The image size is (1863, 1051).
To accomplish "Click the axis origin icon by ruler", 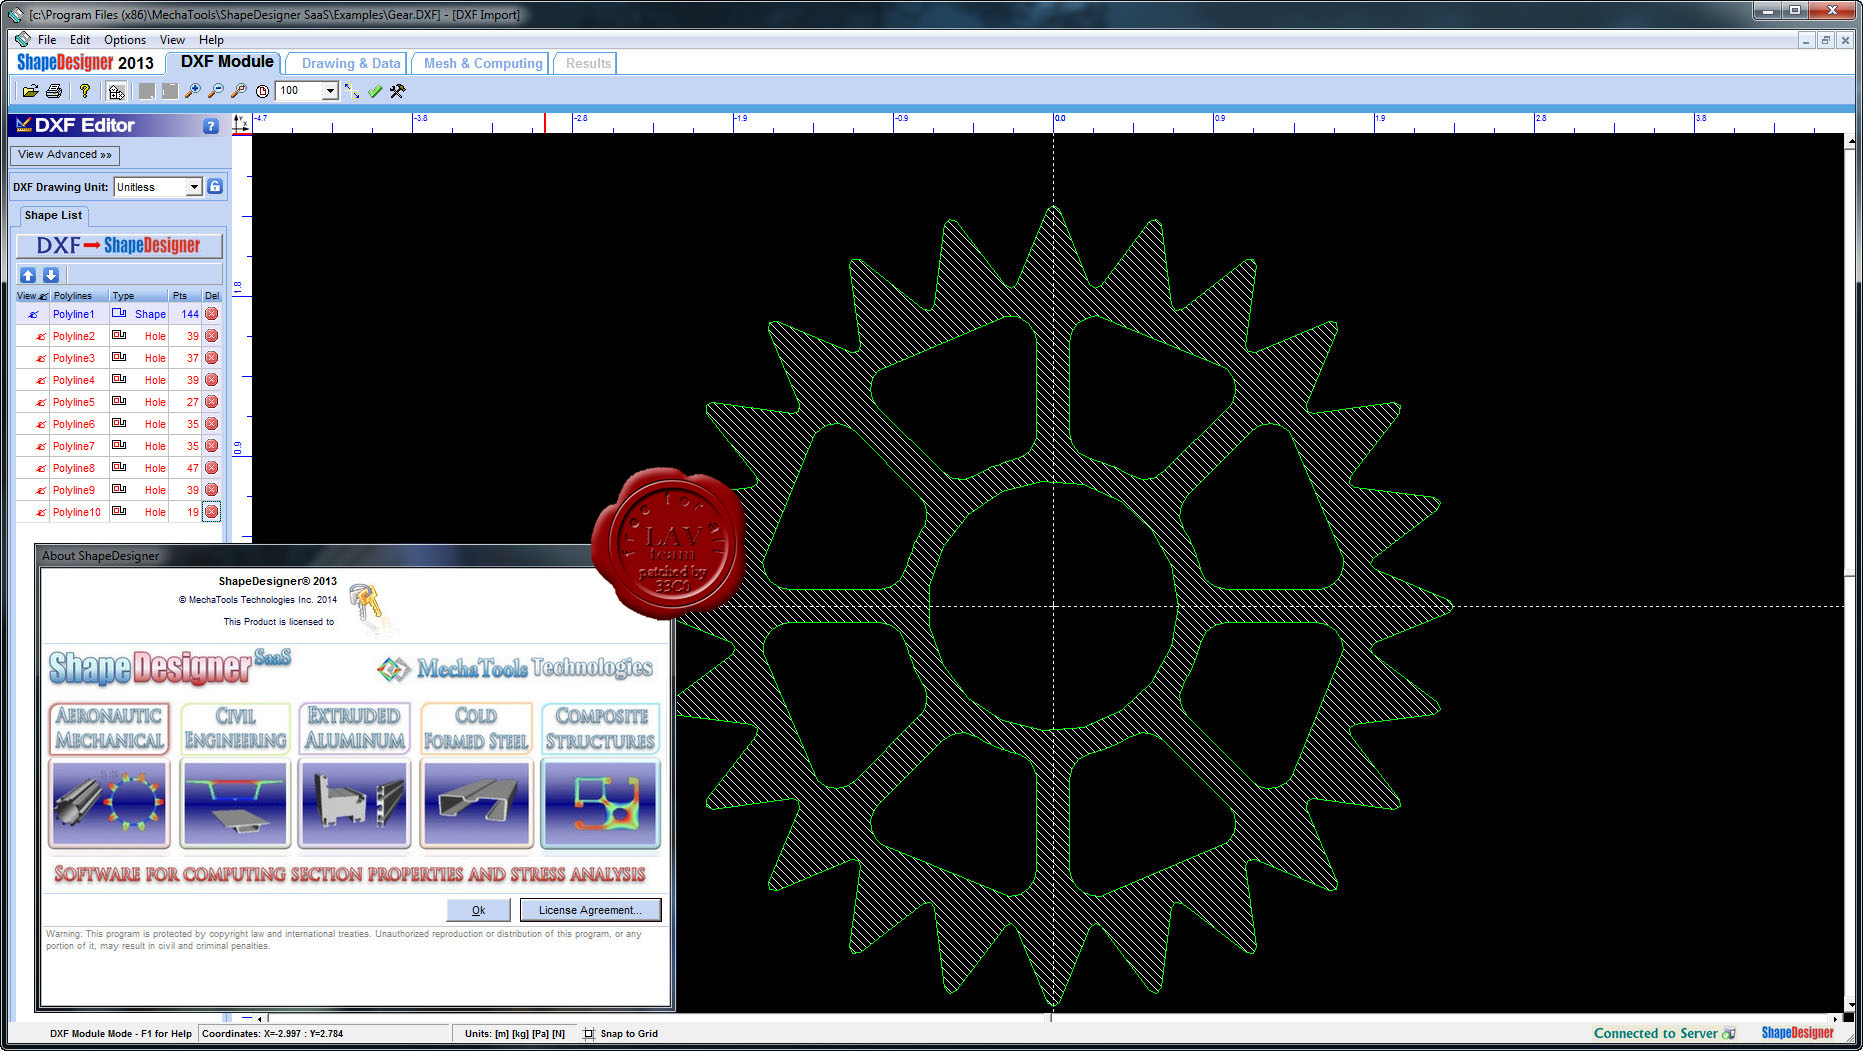I will (241, 123).
